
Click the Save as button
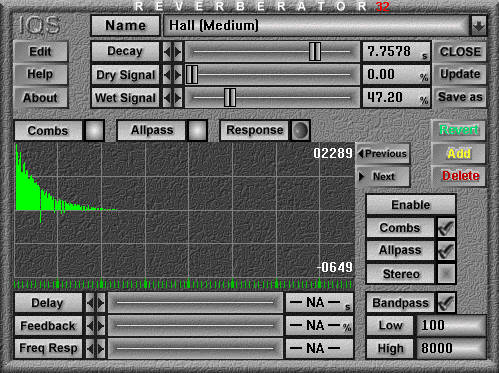(460, 97)
